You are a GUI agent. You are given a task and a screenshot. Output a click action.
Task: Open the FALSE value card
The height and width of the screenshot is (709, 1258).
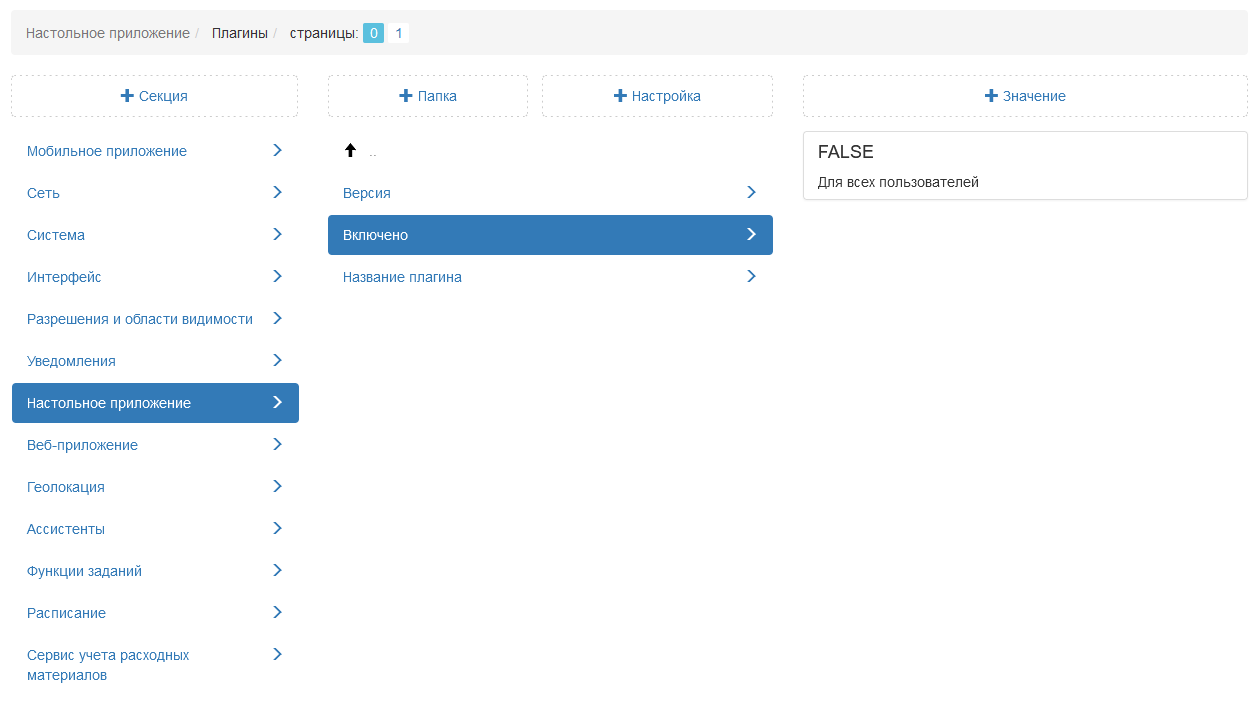point(1025,165)
